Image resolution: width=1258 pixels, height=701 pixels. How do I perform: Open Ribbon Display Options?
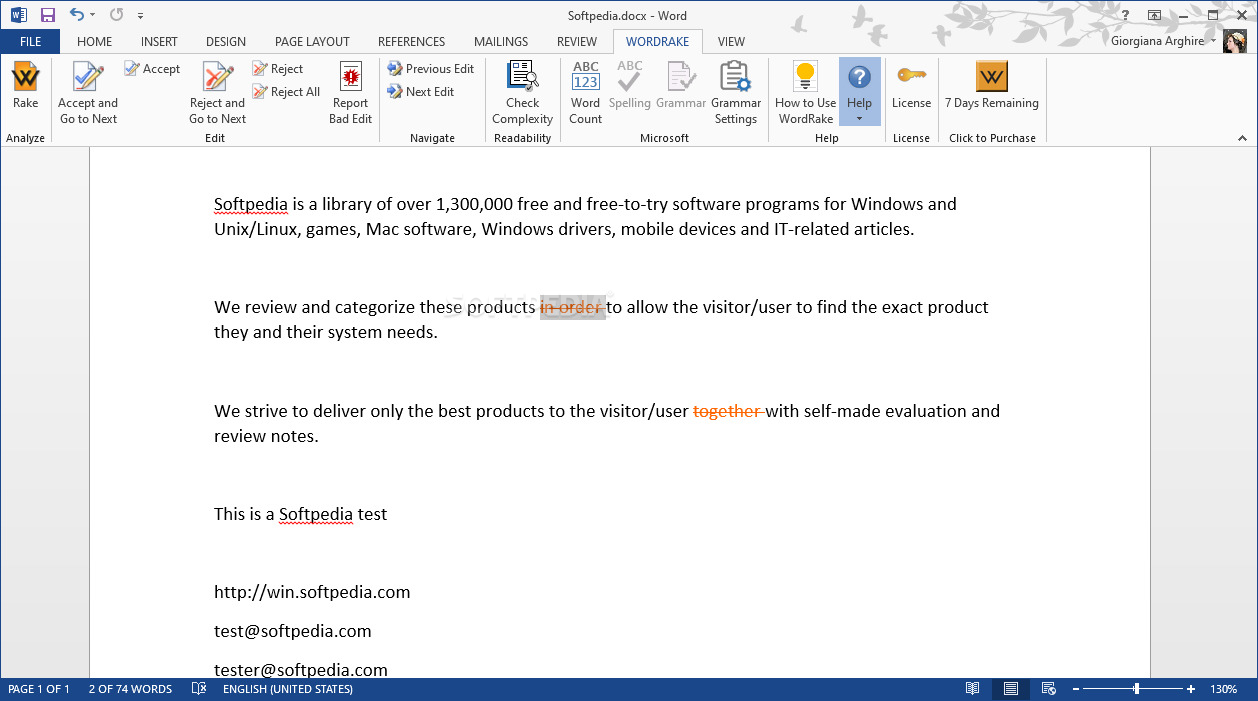tap(1155, 15)
